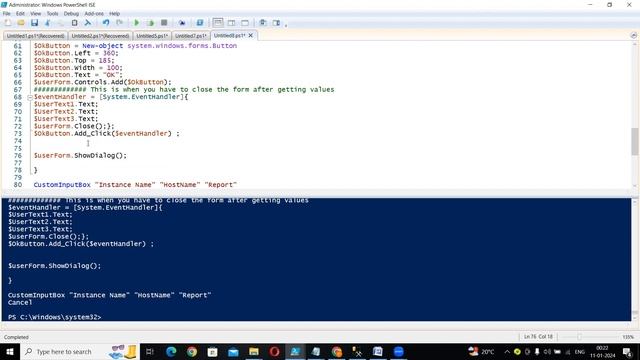Click the 'Completed' status text

[16, 337]
